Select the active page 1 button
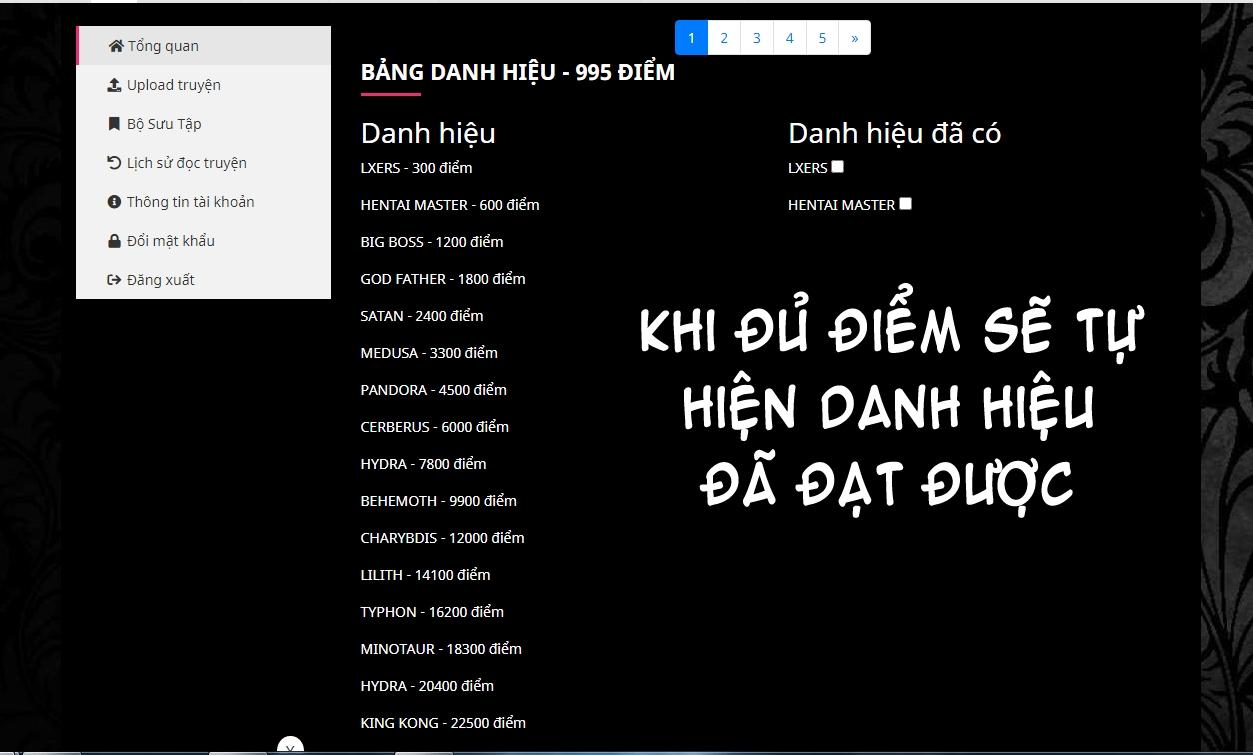 691,38
